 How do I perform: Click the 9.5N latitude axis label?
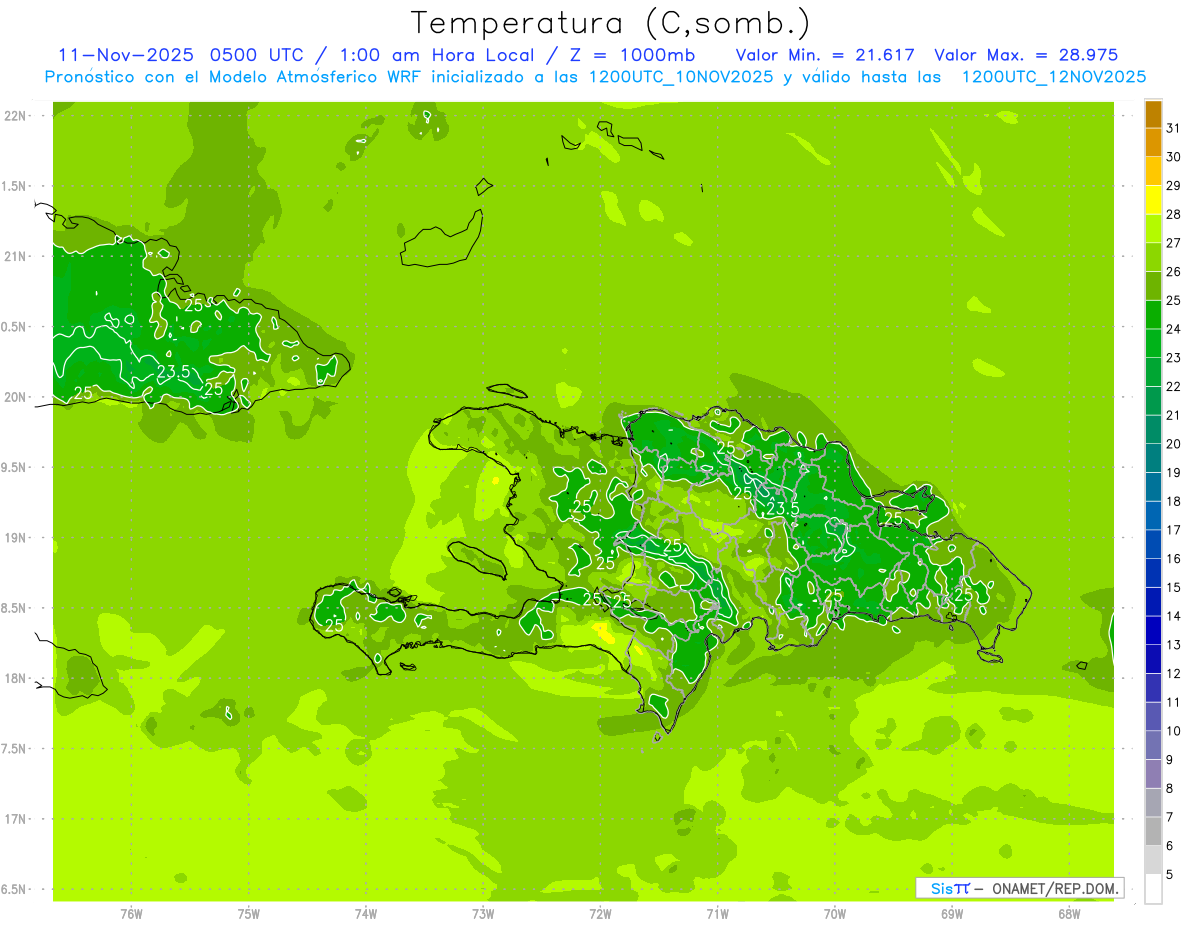click(x=14, y=467)
